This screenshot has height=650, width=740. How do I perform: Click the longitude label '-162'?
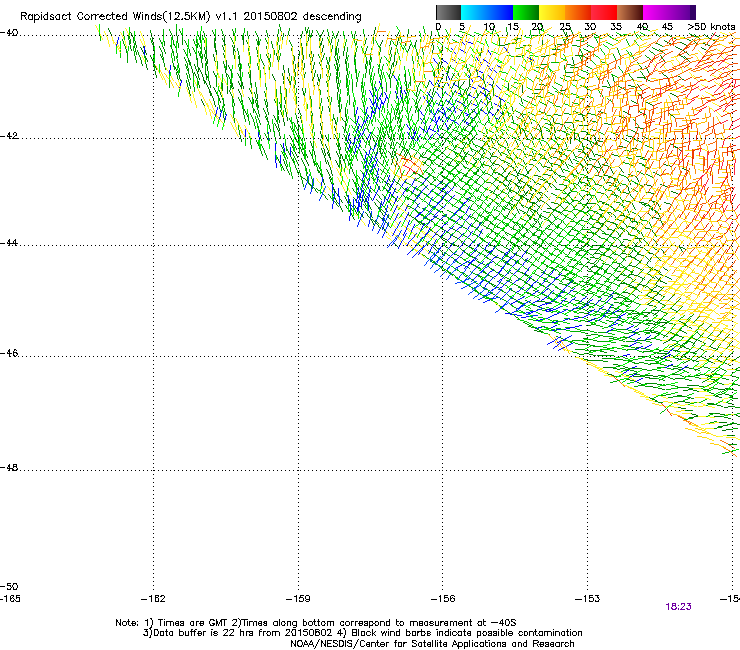coord(153,599)
